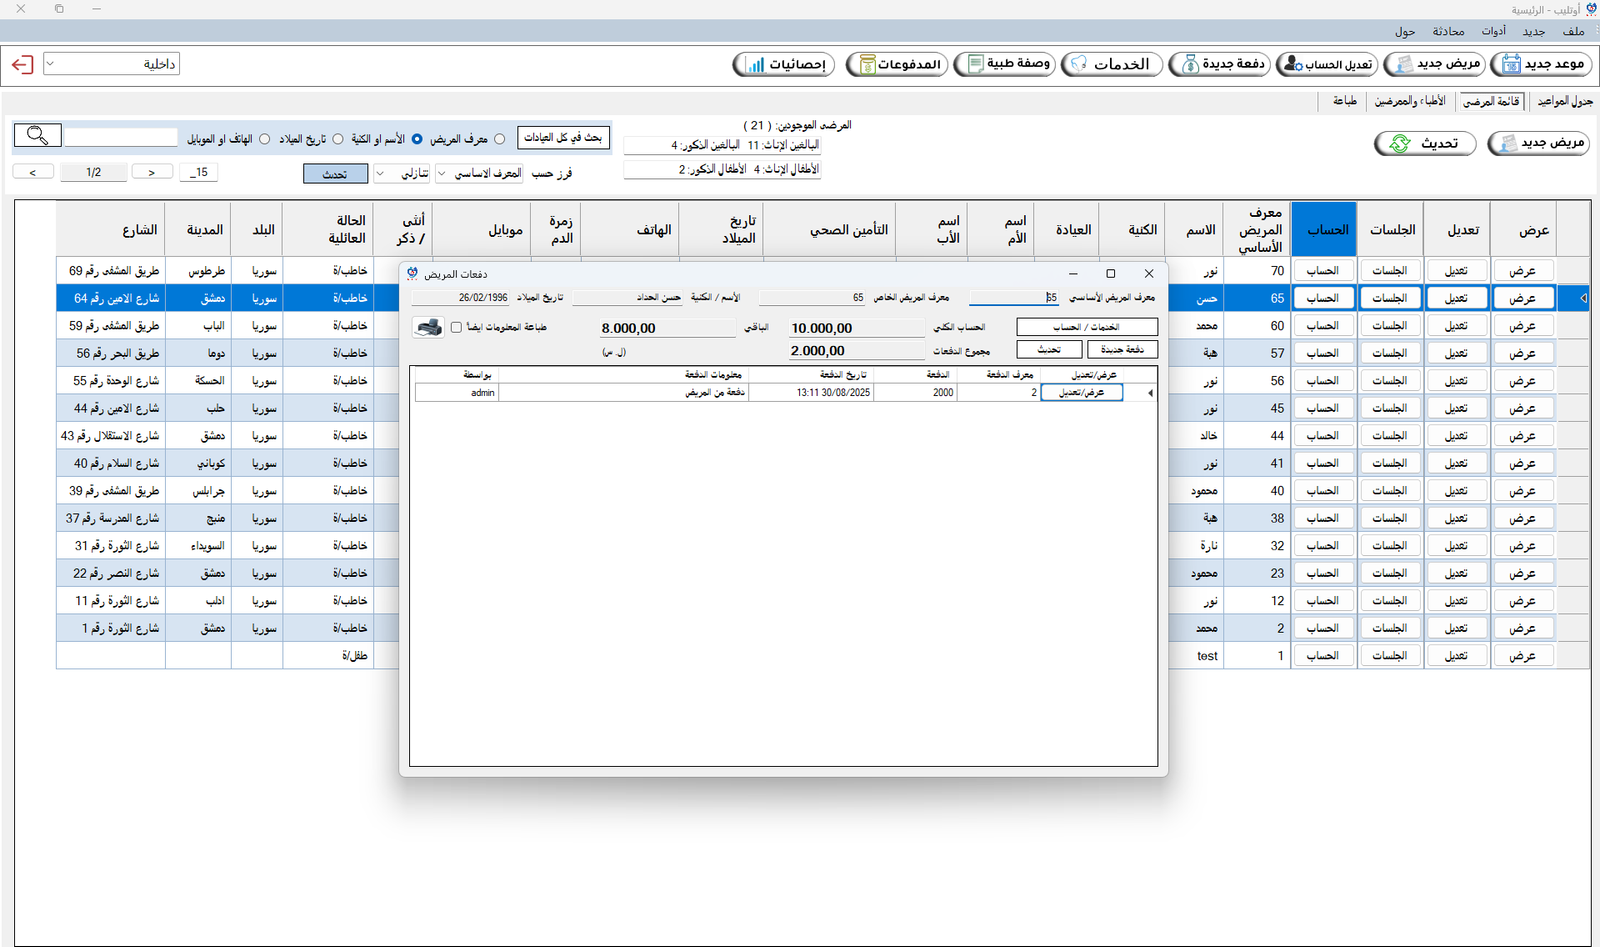Screen dimensions: 1600x947
Task: Open medical prescription وصفة طبية button
Action: pyautogui.click(x=1005, y=65)
